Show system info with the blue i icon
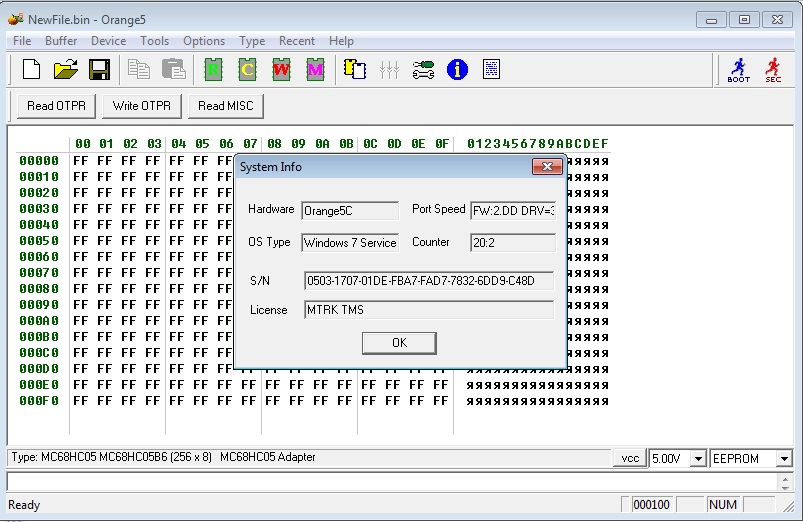Screen dimensions: 803x522 coord(457,69)
